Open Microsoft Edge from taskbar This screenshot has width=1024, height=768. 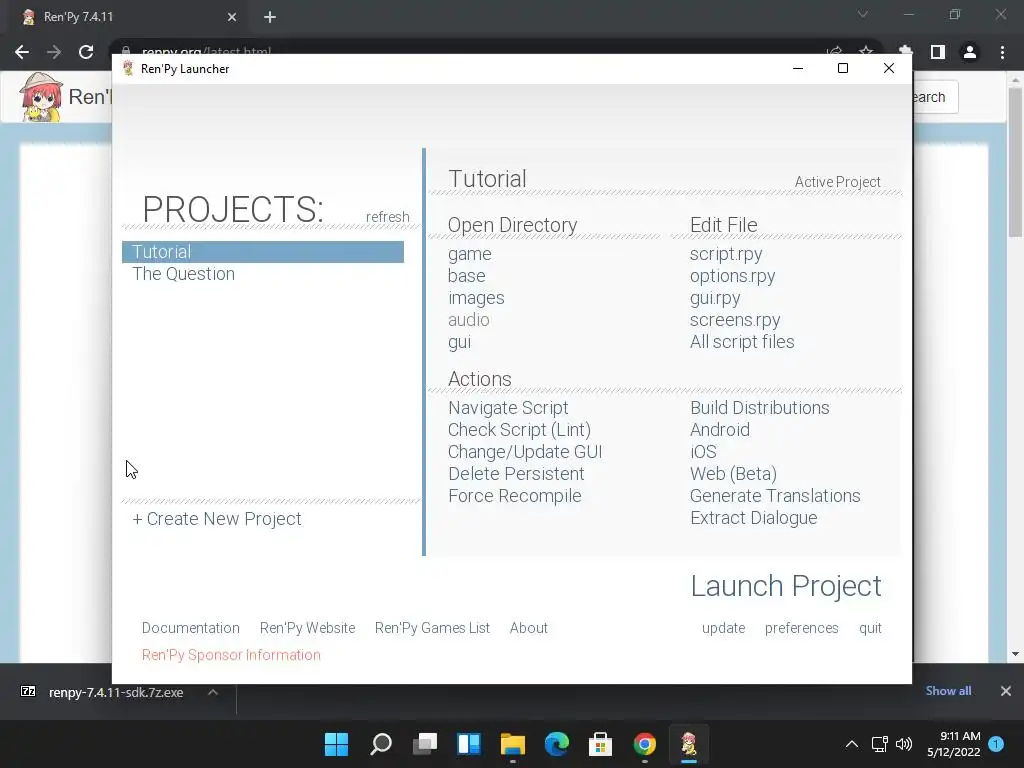click(556, 744)
